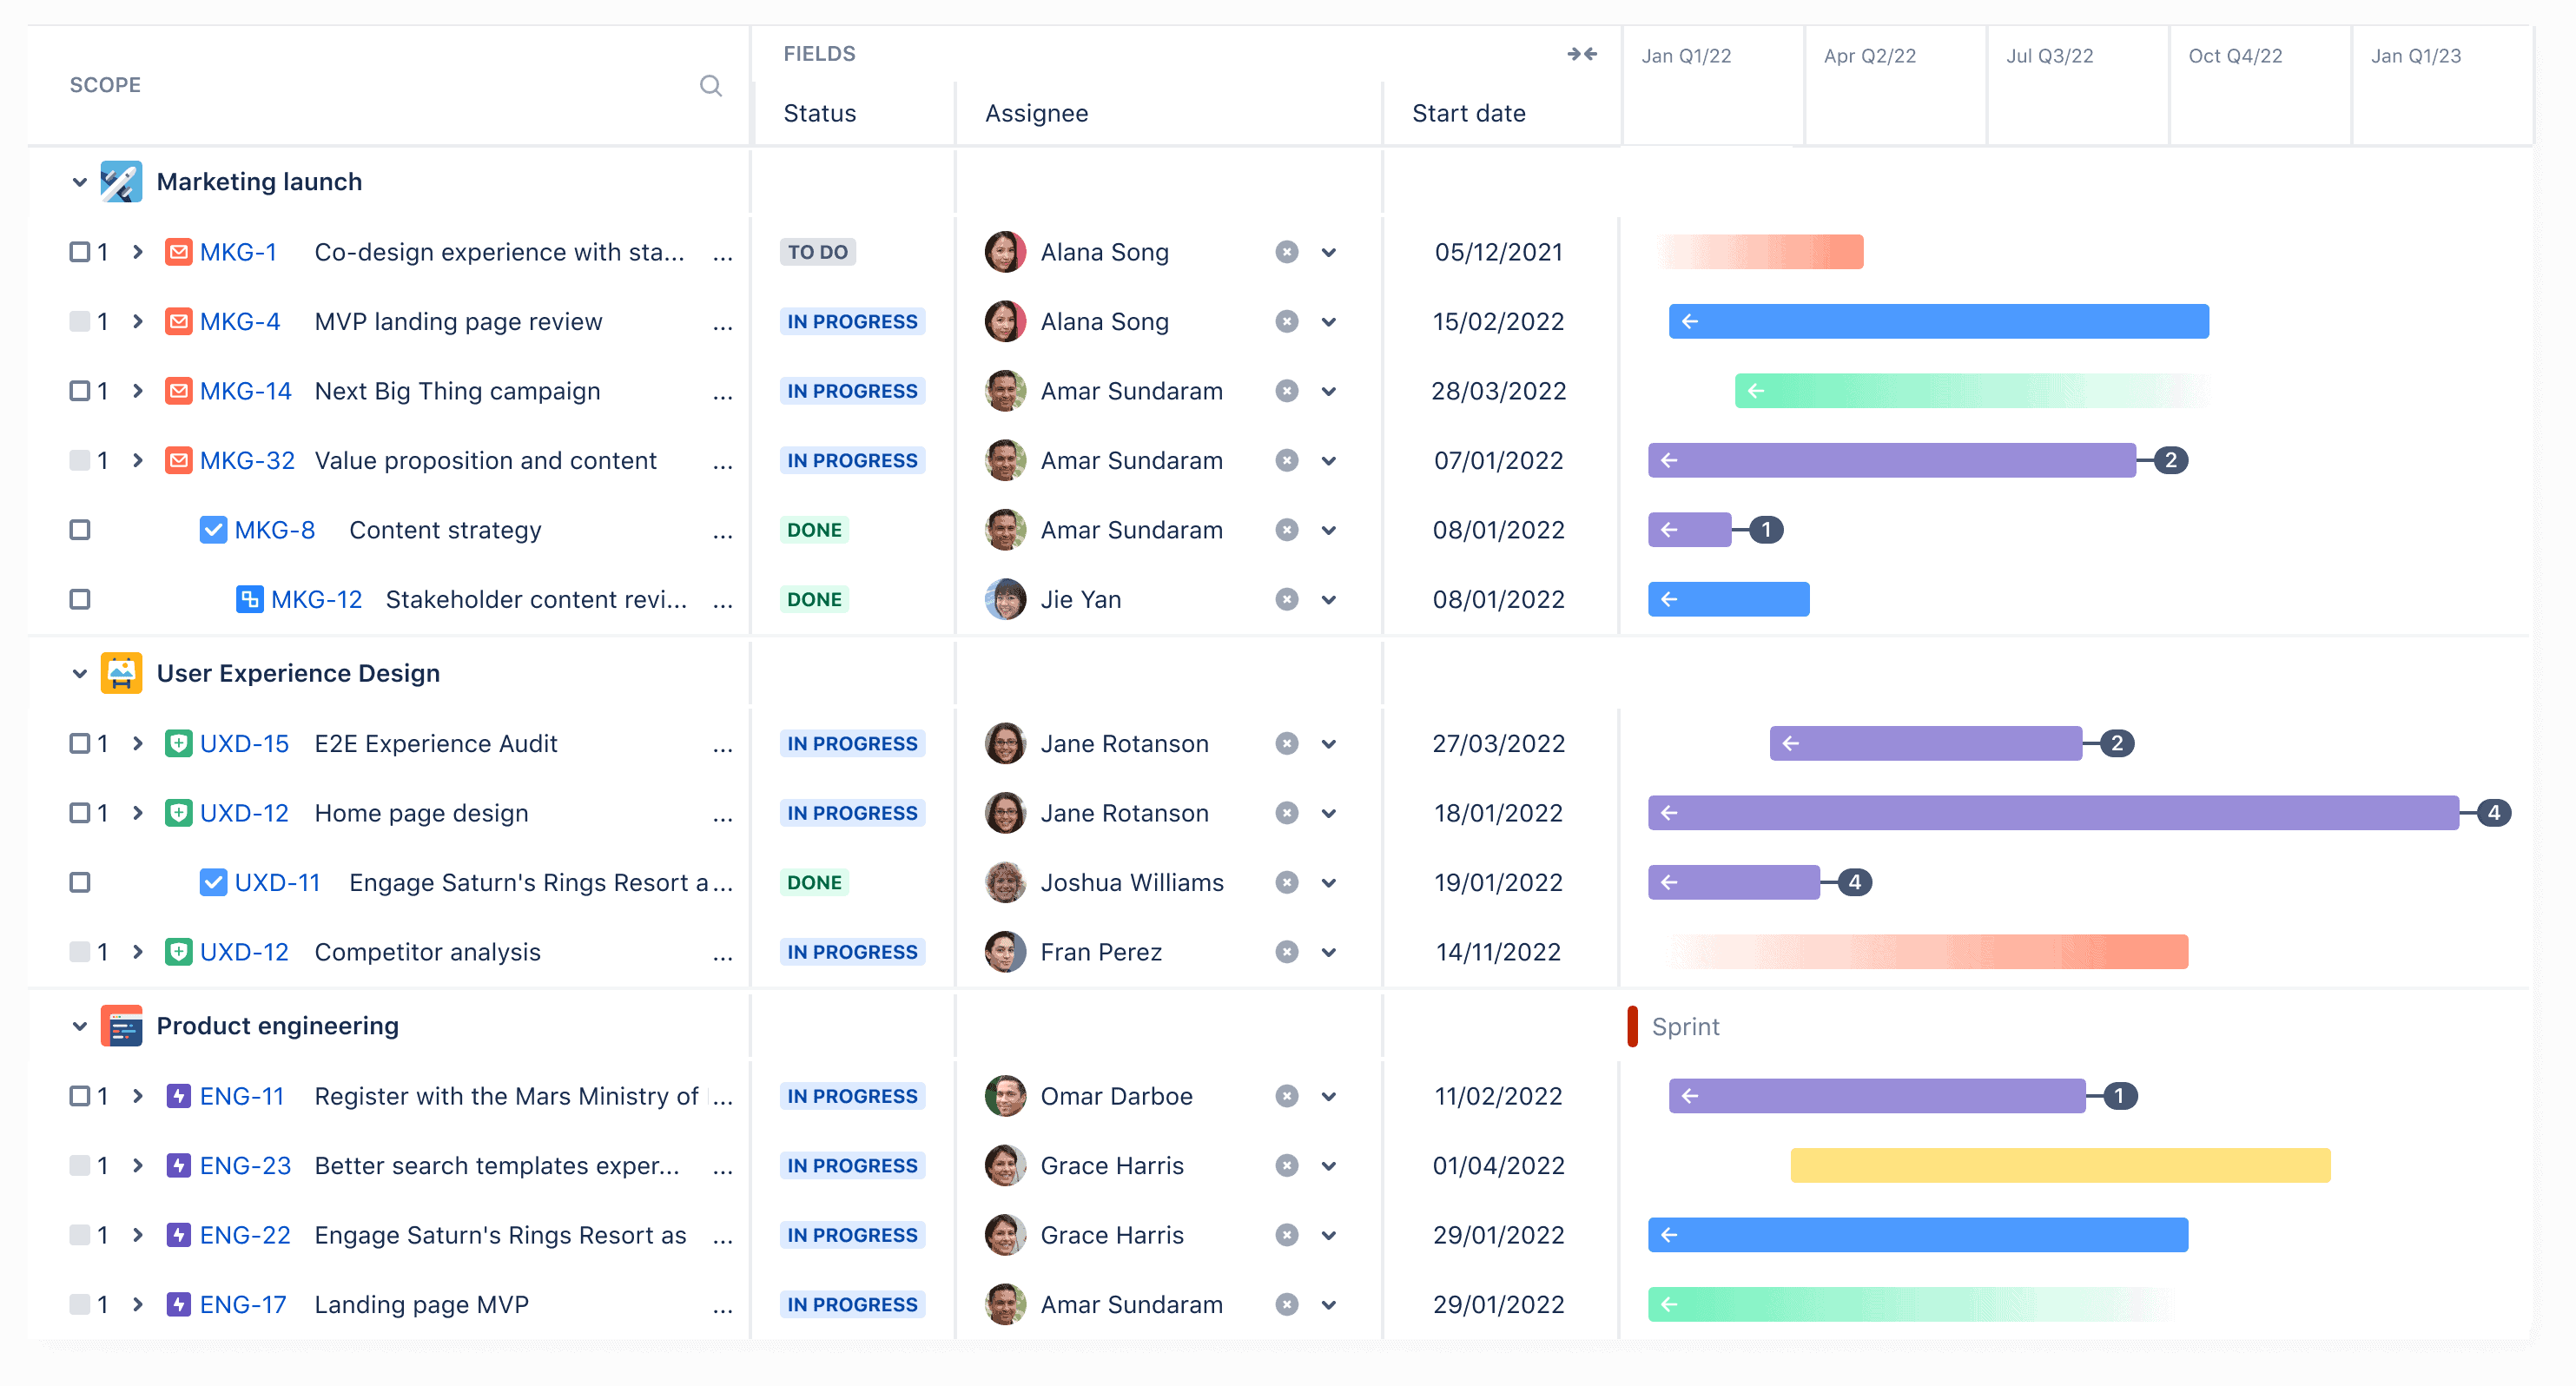
Task: Open the assignee dropdown for Jane Rotanson
Action: [x=1330, y=743]
